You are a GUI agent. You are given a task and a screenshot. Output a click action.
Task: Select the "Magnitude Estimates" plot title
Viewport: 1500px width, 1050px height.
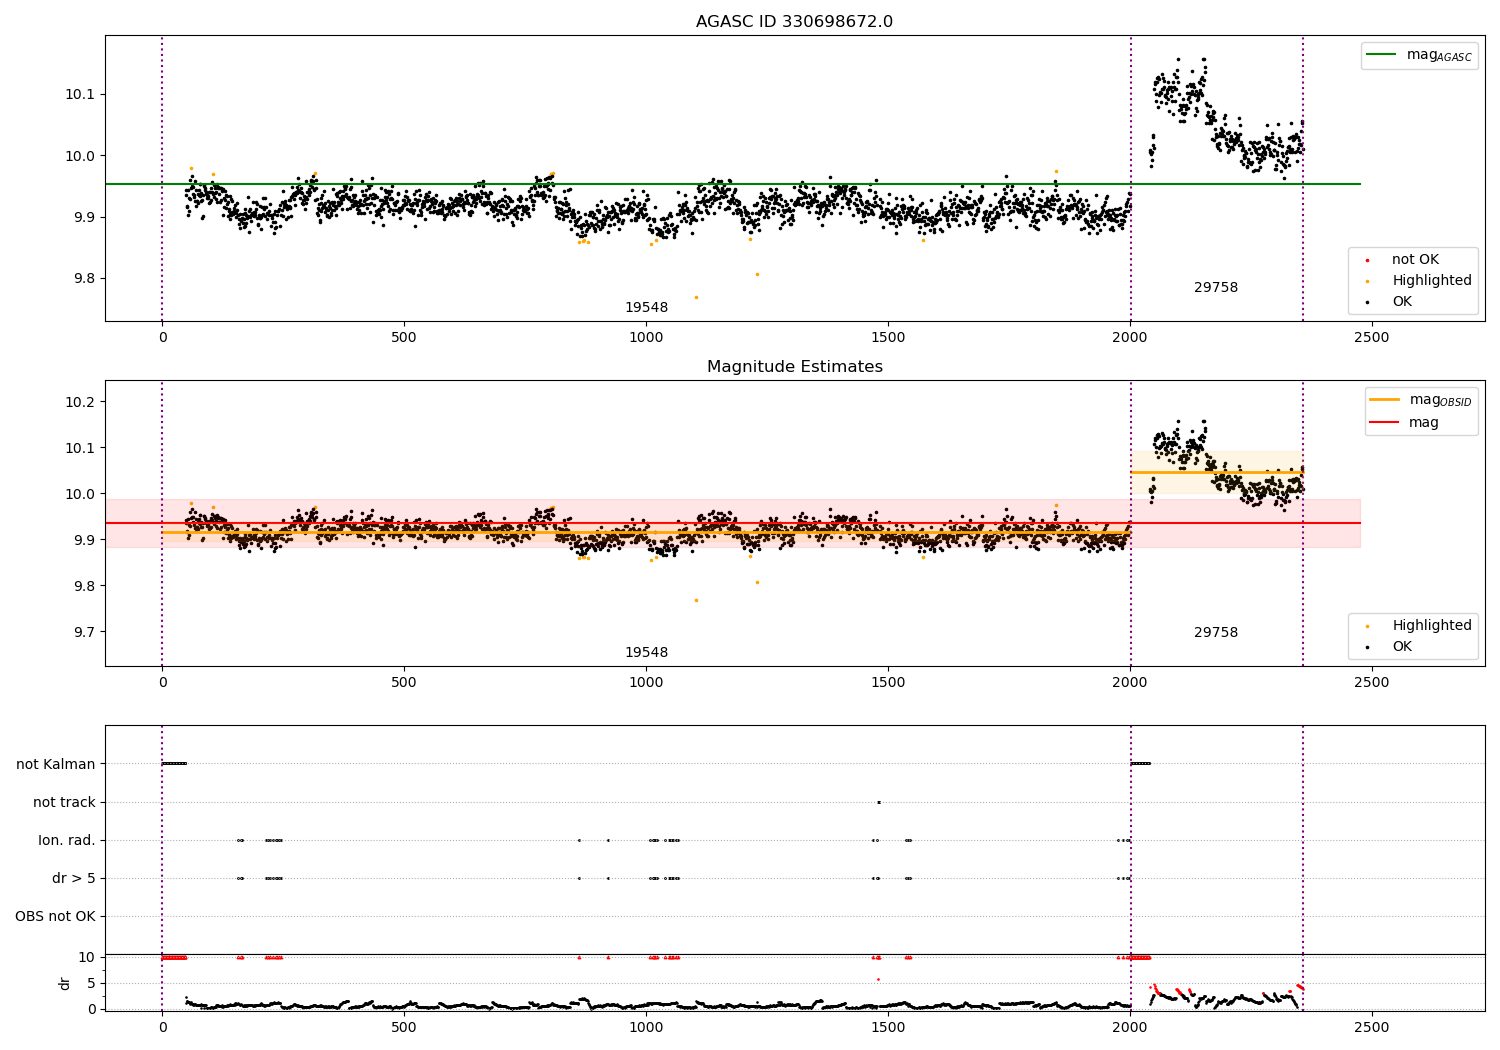point(794,367)
